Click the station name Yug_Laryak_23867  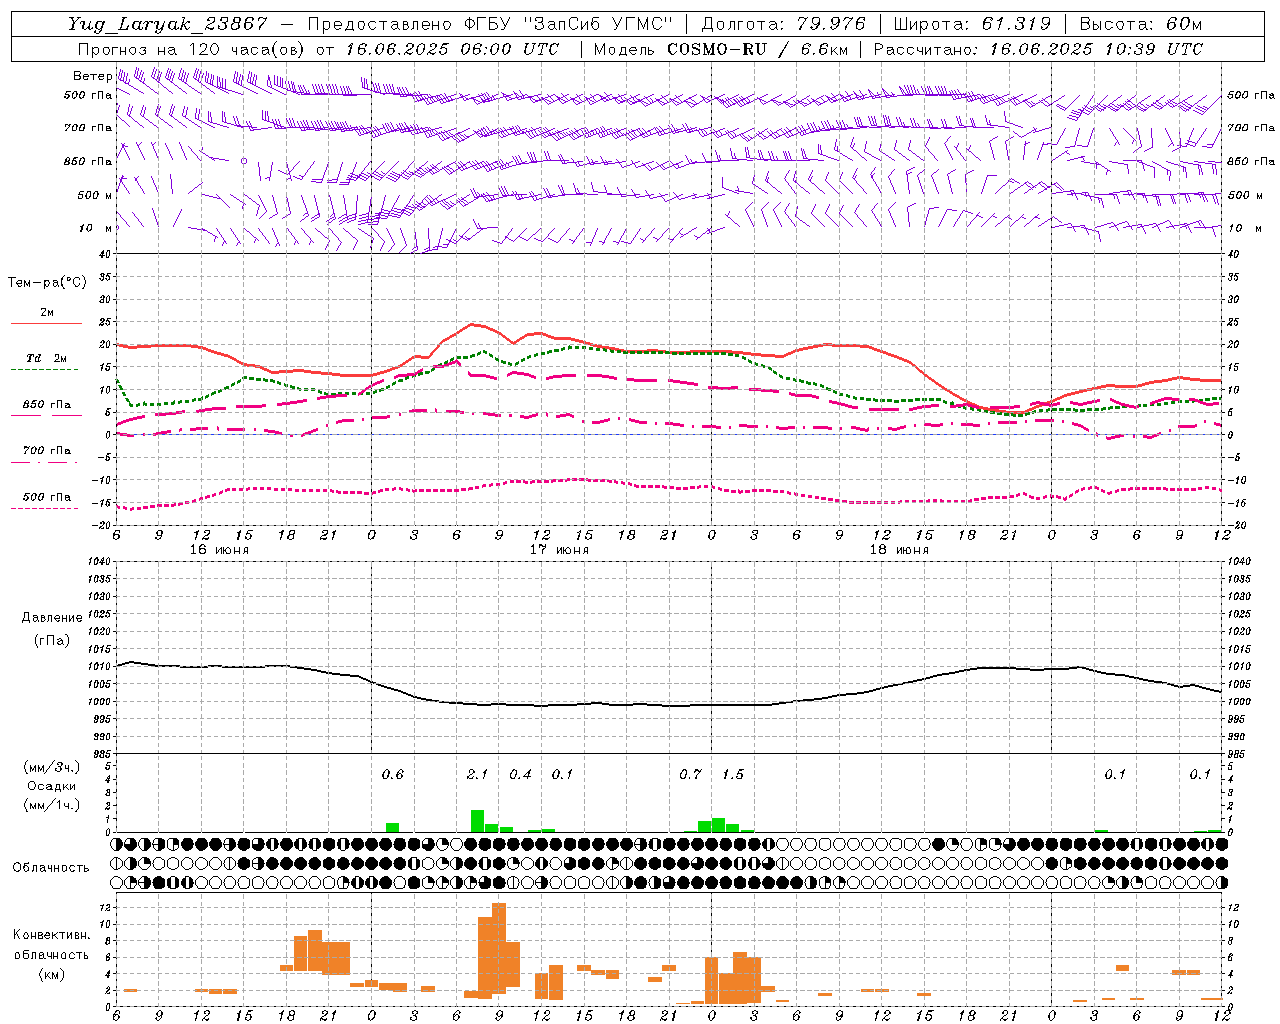pyautogui.click(x=167, y=24)
